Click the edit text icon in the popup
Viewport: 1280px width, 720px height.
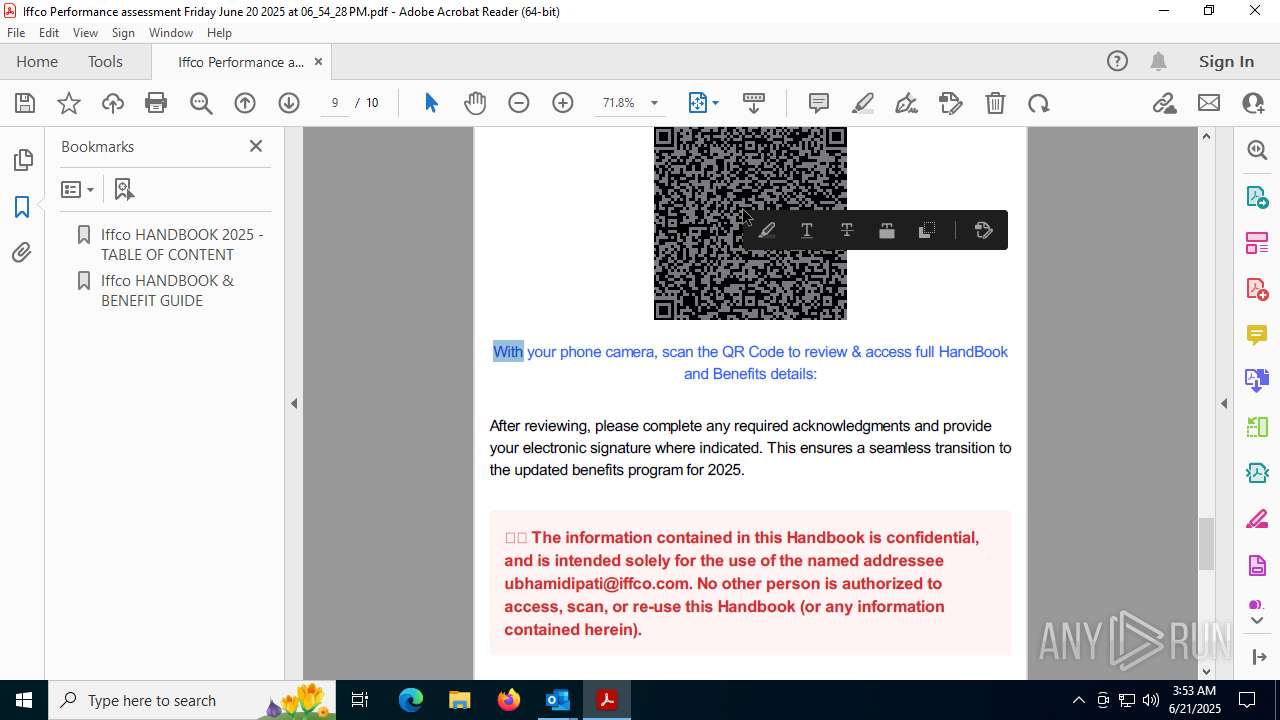(x=983, y=231)
